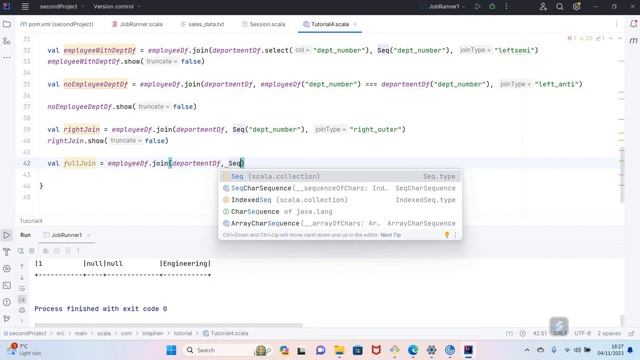
Task: Close the Tutorial4.scala tab
Action: (355, 24)
